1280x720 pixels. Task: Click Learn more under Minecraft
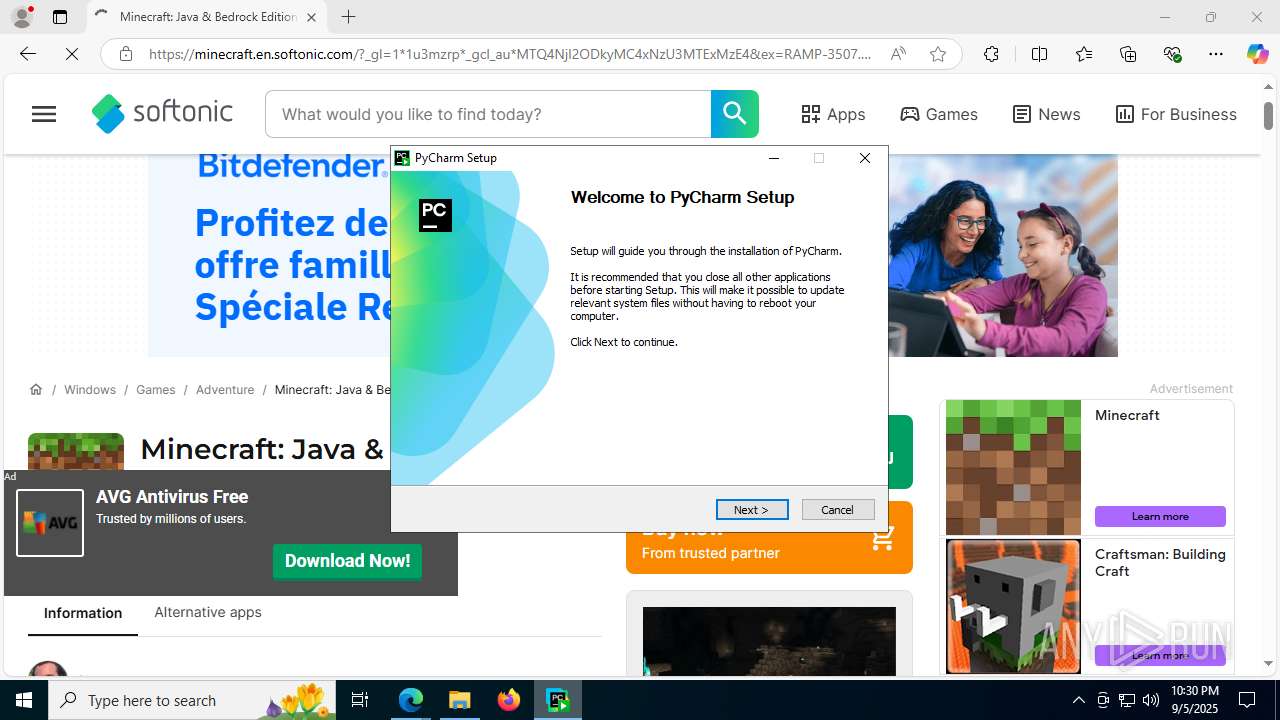[1160, 516]
